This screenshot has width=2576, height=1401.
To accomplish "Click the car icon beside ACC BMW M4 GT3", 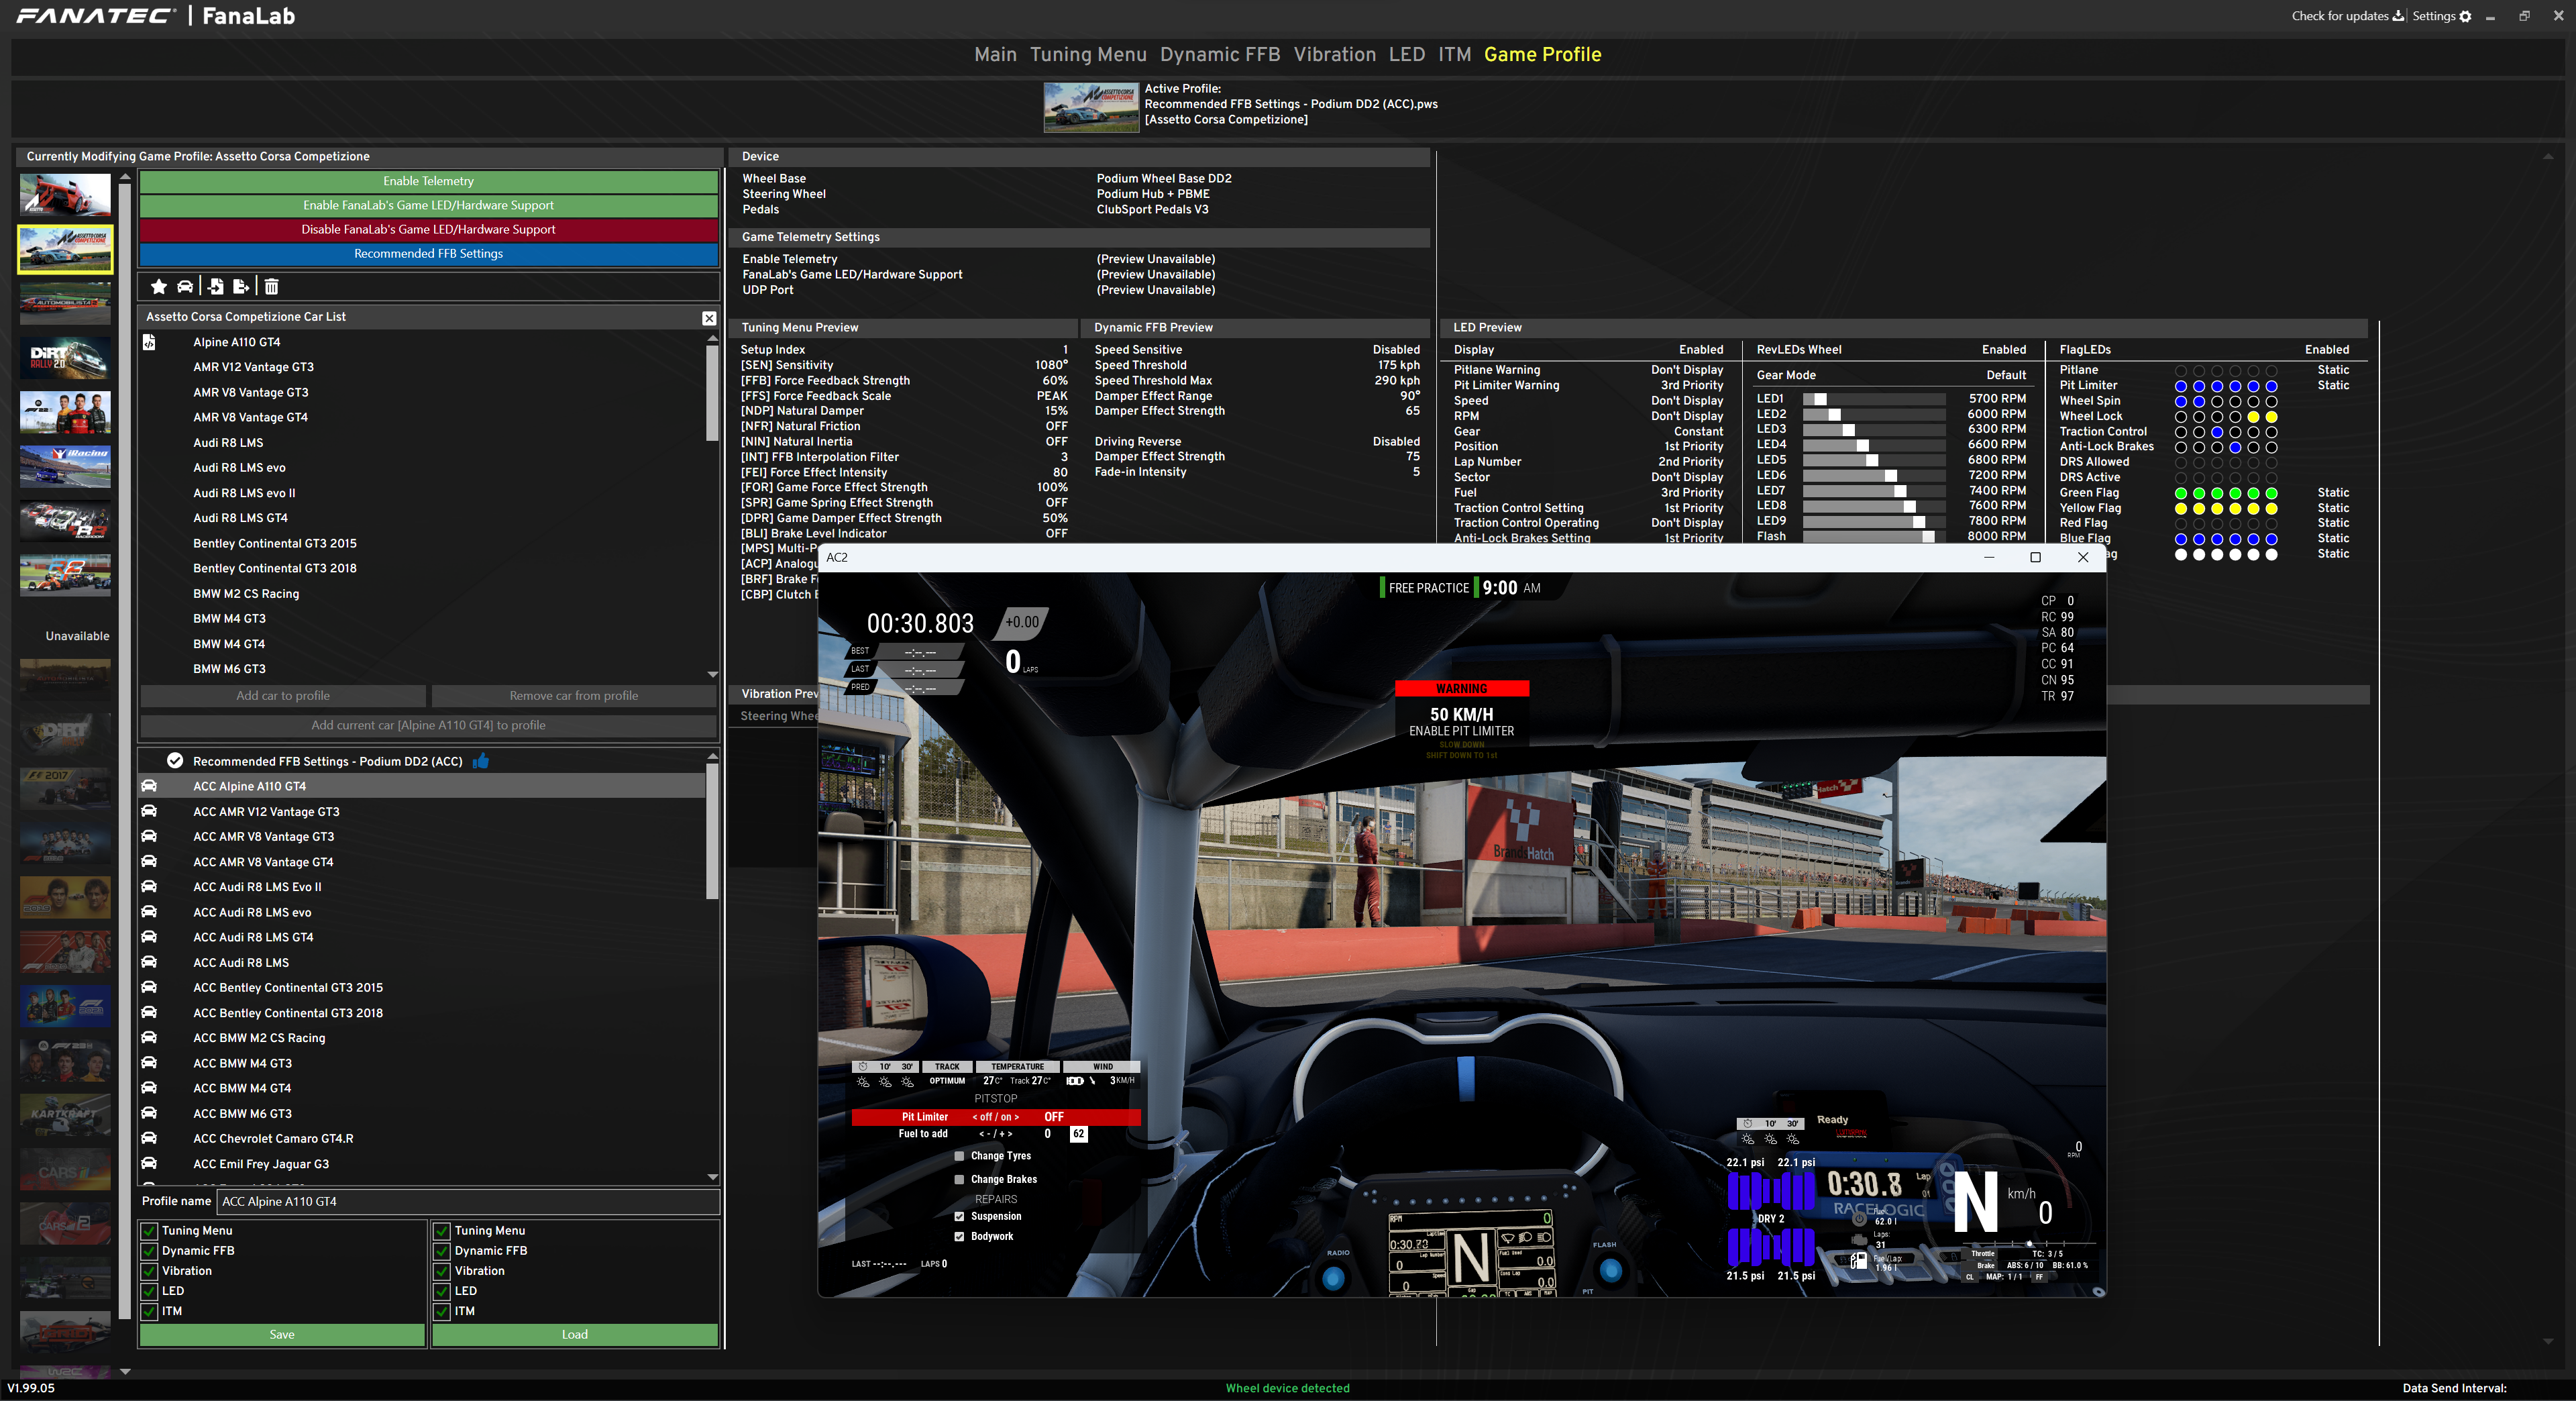I will coord(149,1062).
